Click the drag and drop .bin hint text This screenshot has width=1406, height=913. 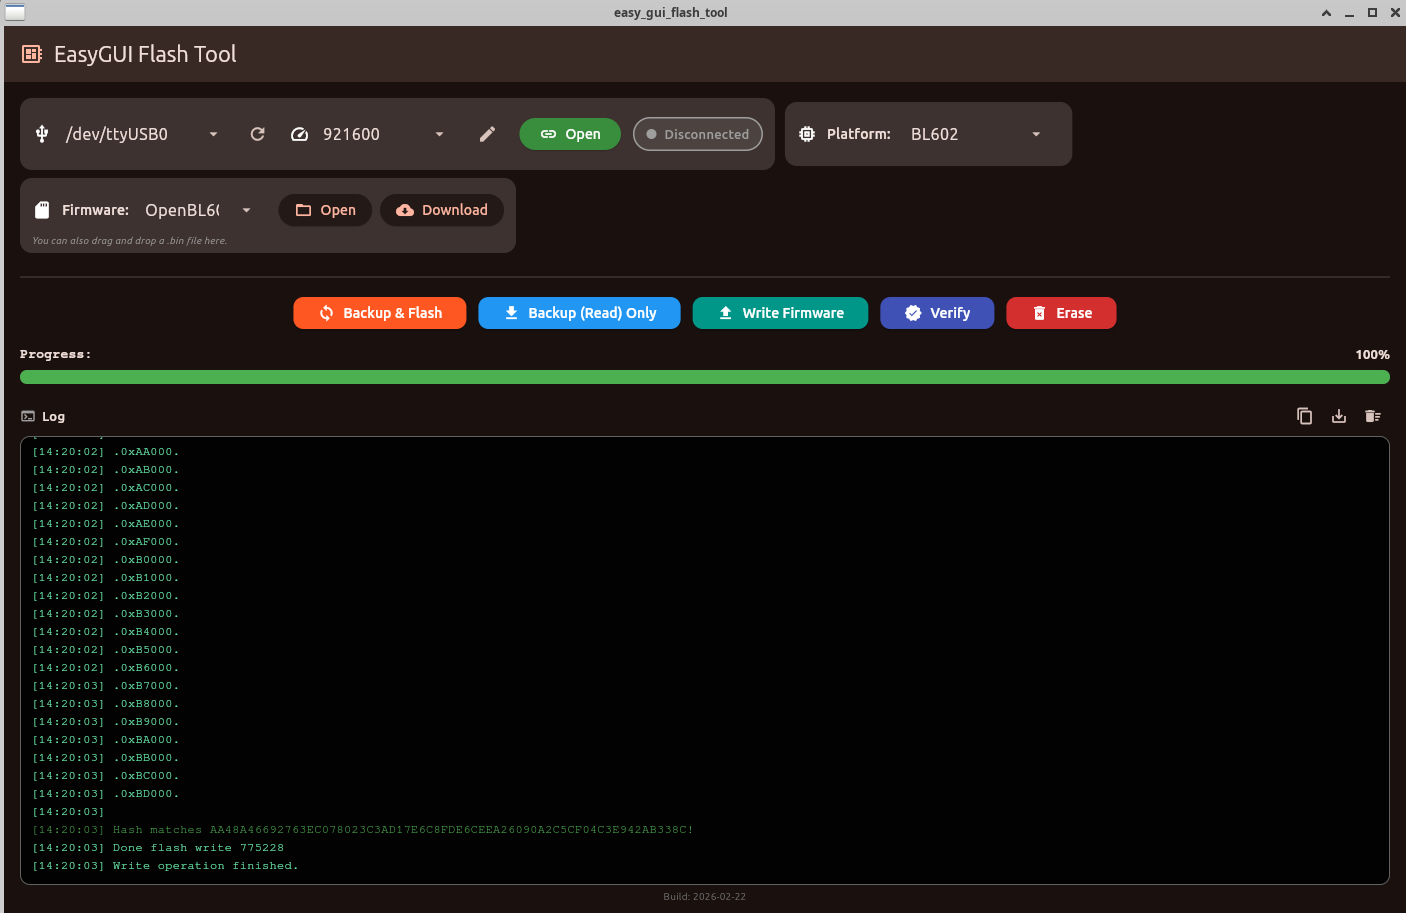[129, 241]
